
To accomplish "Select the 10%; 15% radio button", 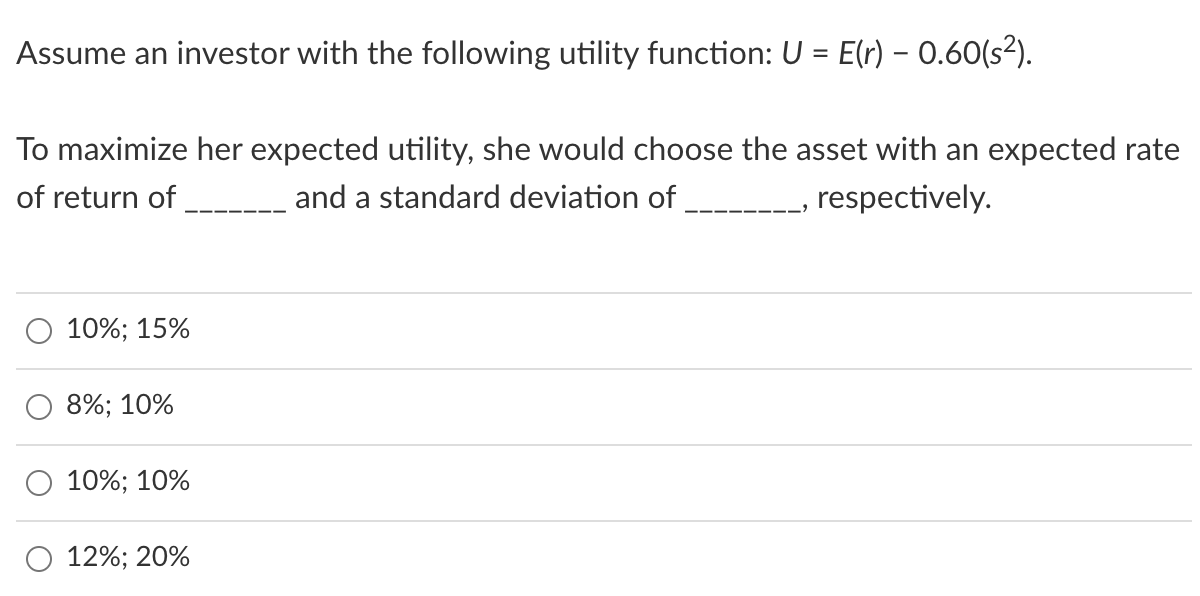I will point(38,329).
